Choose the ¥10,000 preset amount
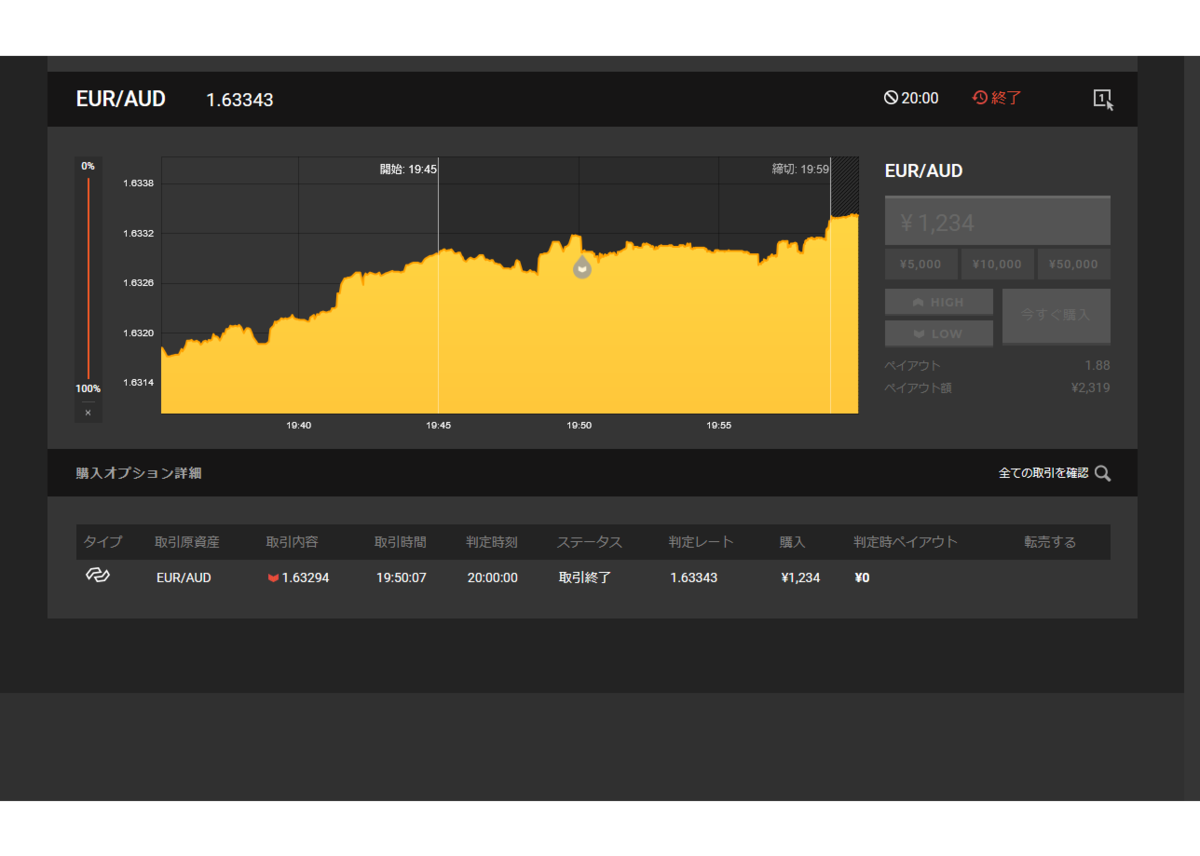Image resolution: width=1200 pixels, height=856 pixels. tap(997, 264)
